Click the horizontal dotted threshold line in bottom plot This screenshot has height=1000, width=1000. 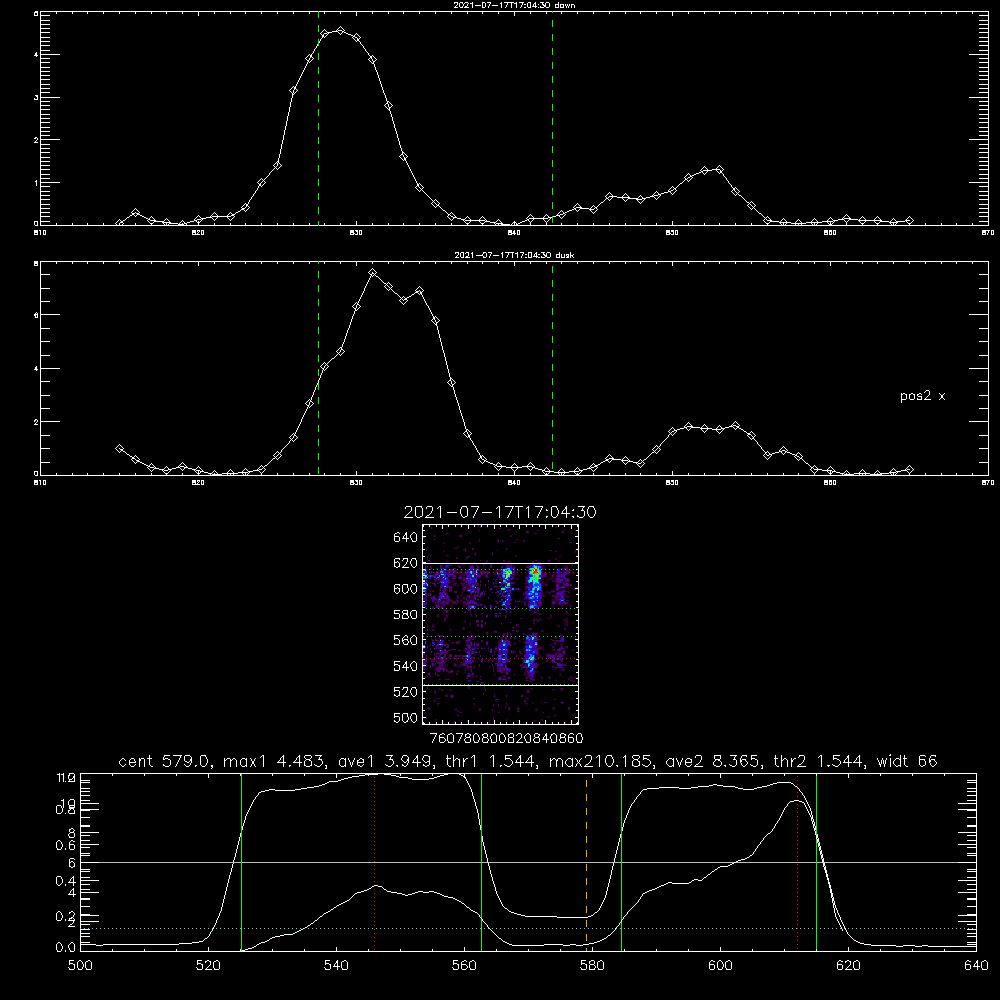pos(528,929)
